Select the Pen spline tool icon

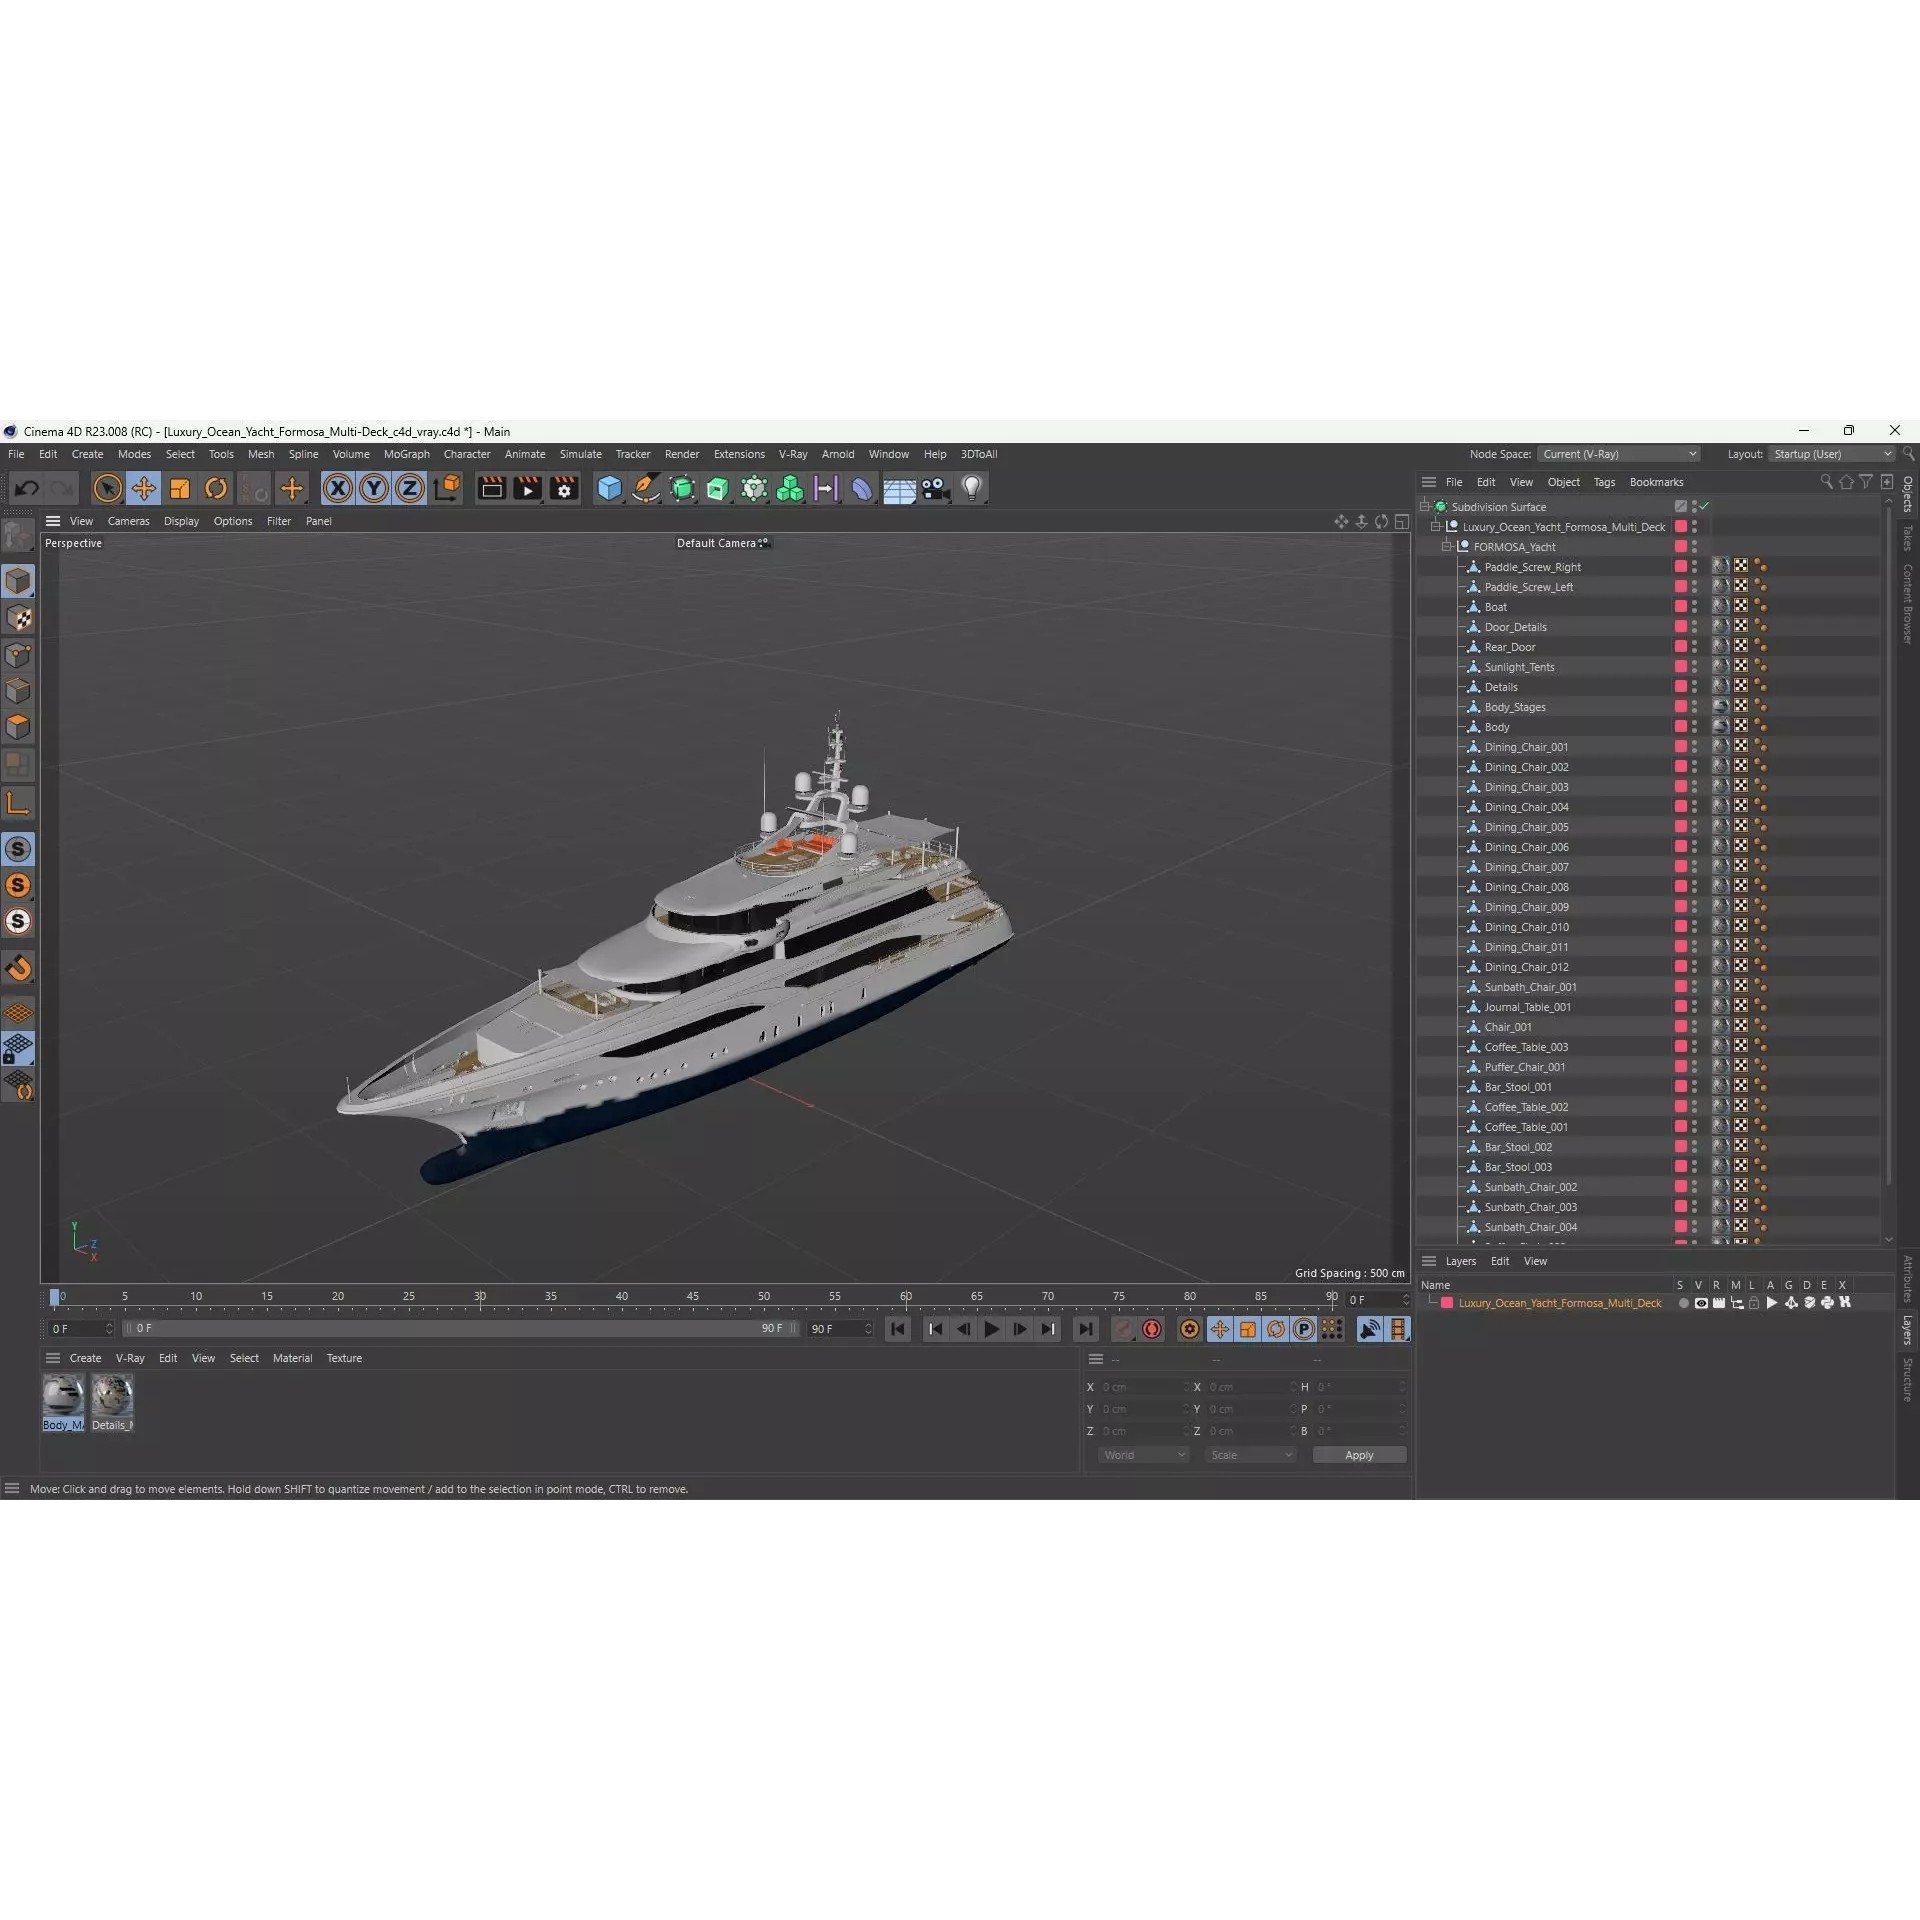point(645,488)
